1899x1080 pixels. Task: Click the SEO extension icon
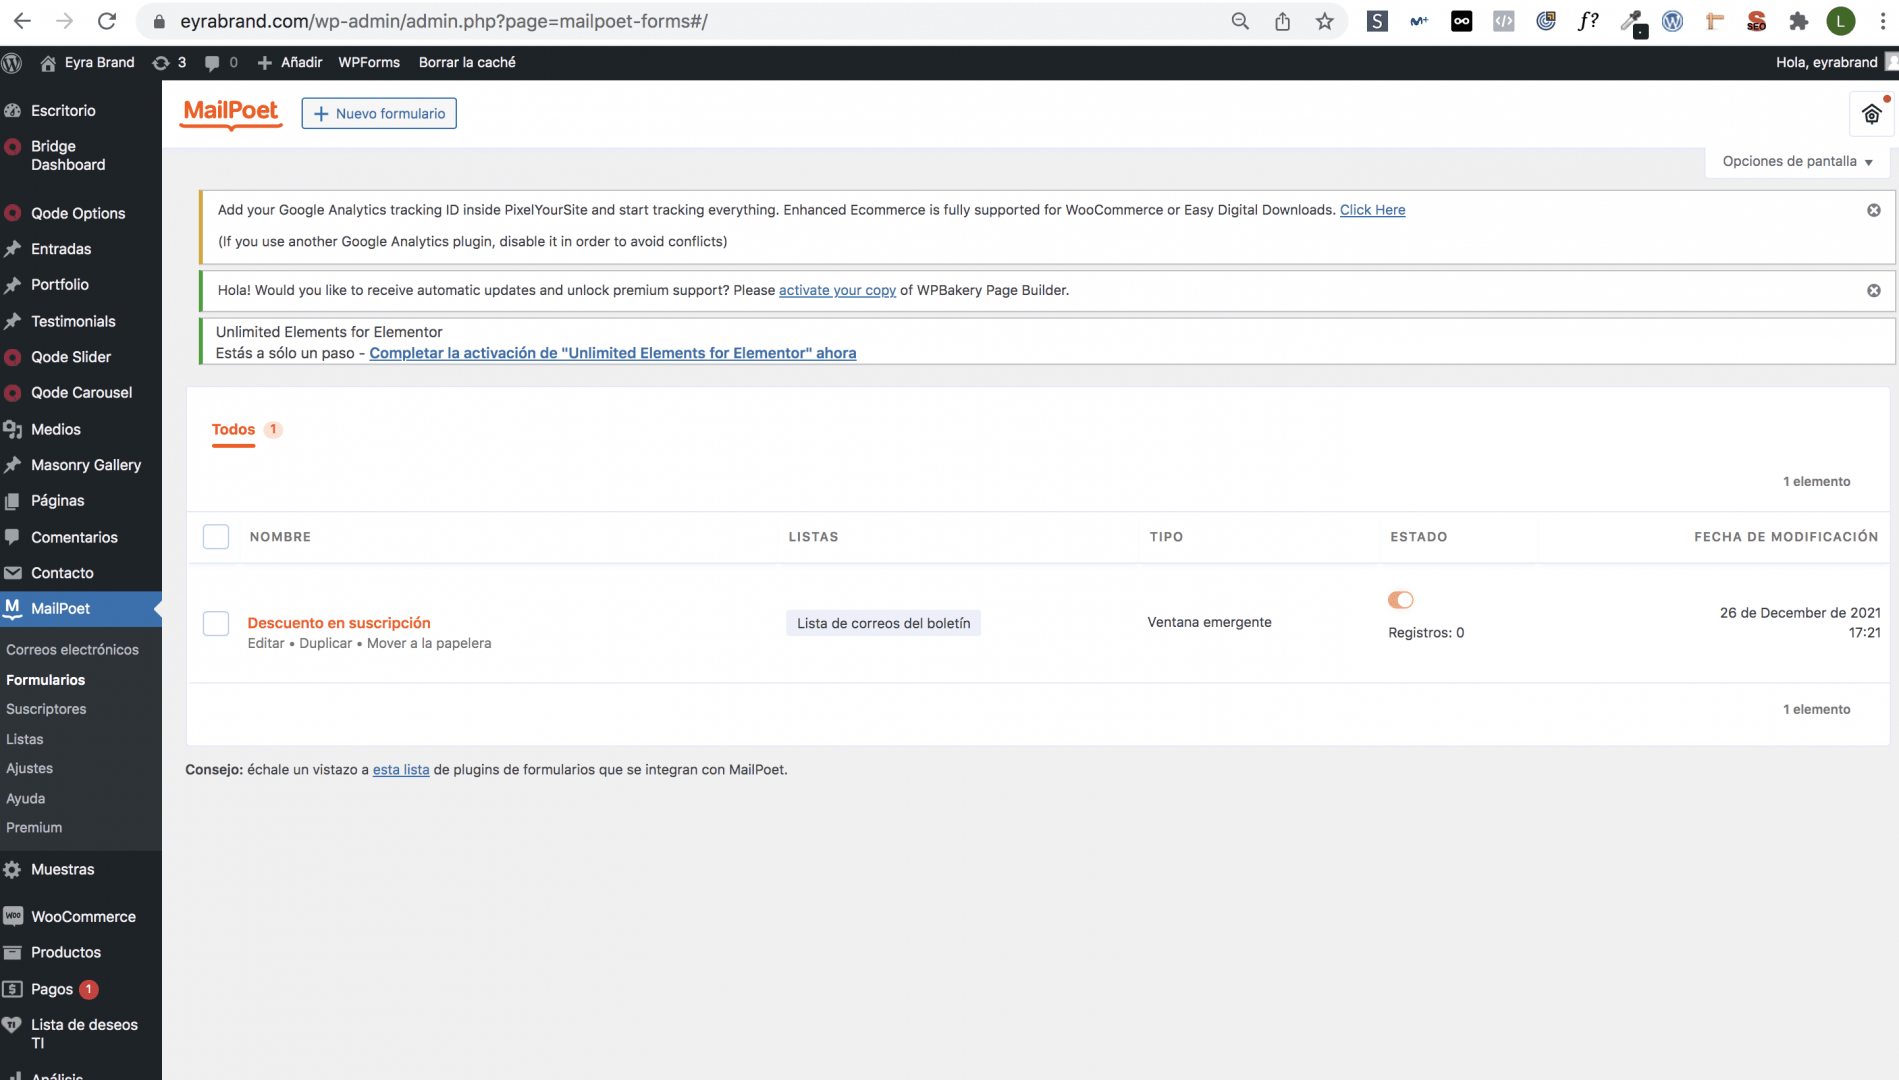(x=1757, y=21)
